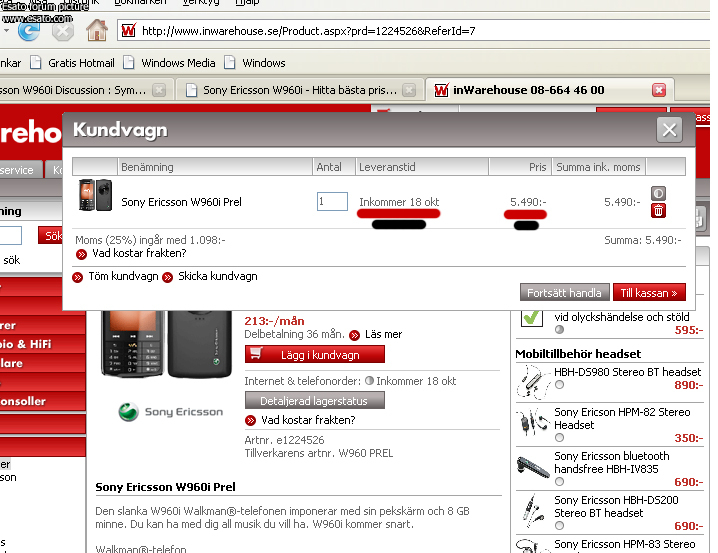Click the arrow icon before Skicka kundvagn
Image resolution: width=718 pixels, height=553 pixels.
[x=168, y=277]
